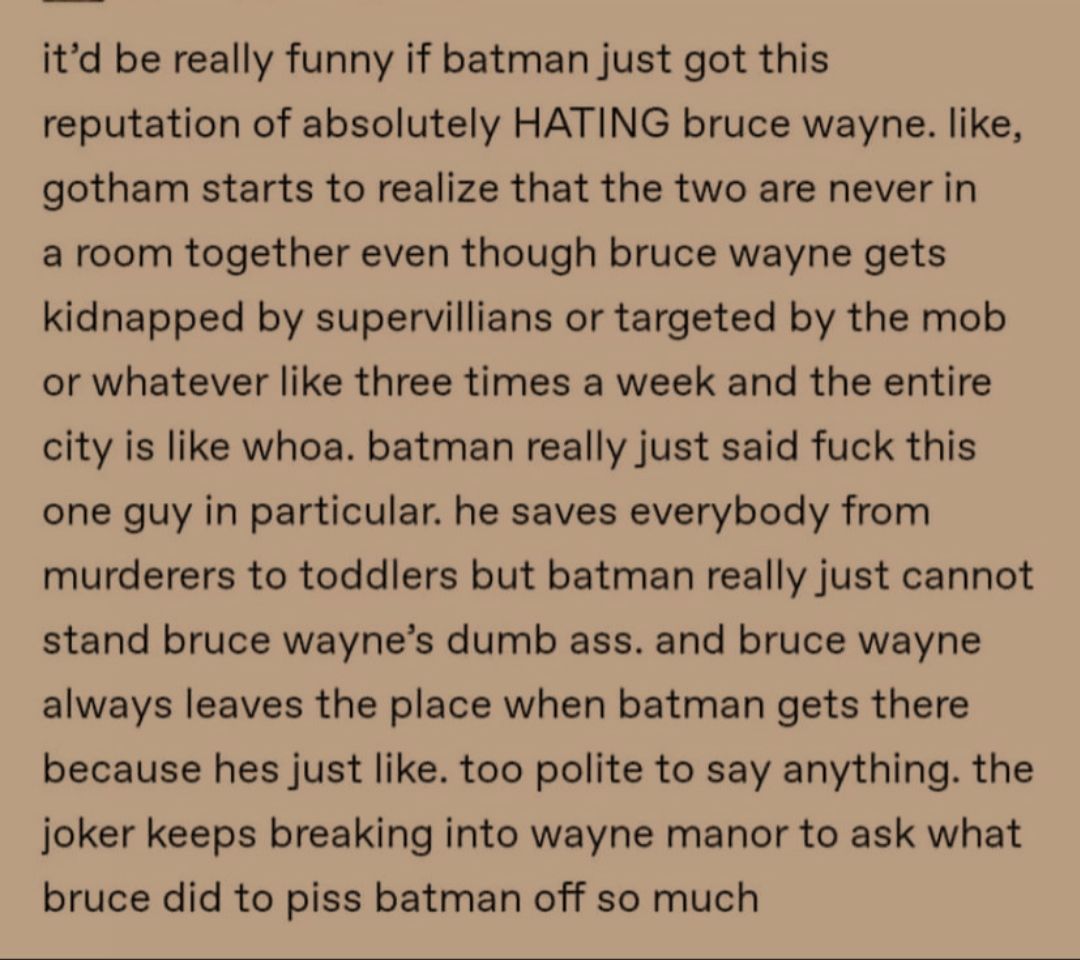Image resolution: width=1080 pixels, height=960 pixels.
Task: Click the cropped avatar above the post
Action: pyautogui.click(x=72, y=3)
